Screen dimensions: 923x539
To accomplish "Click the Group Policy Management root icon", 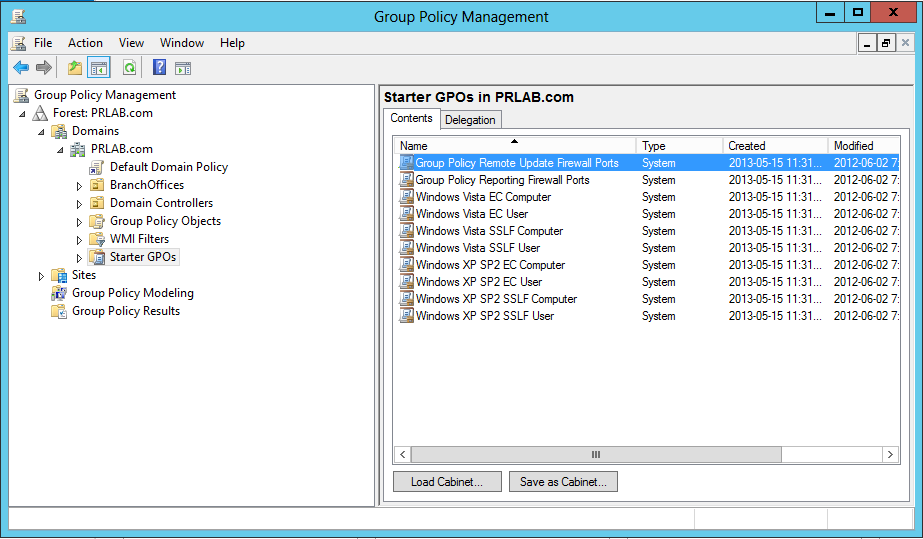I will point(21,95).
